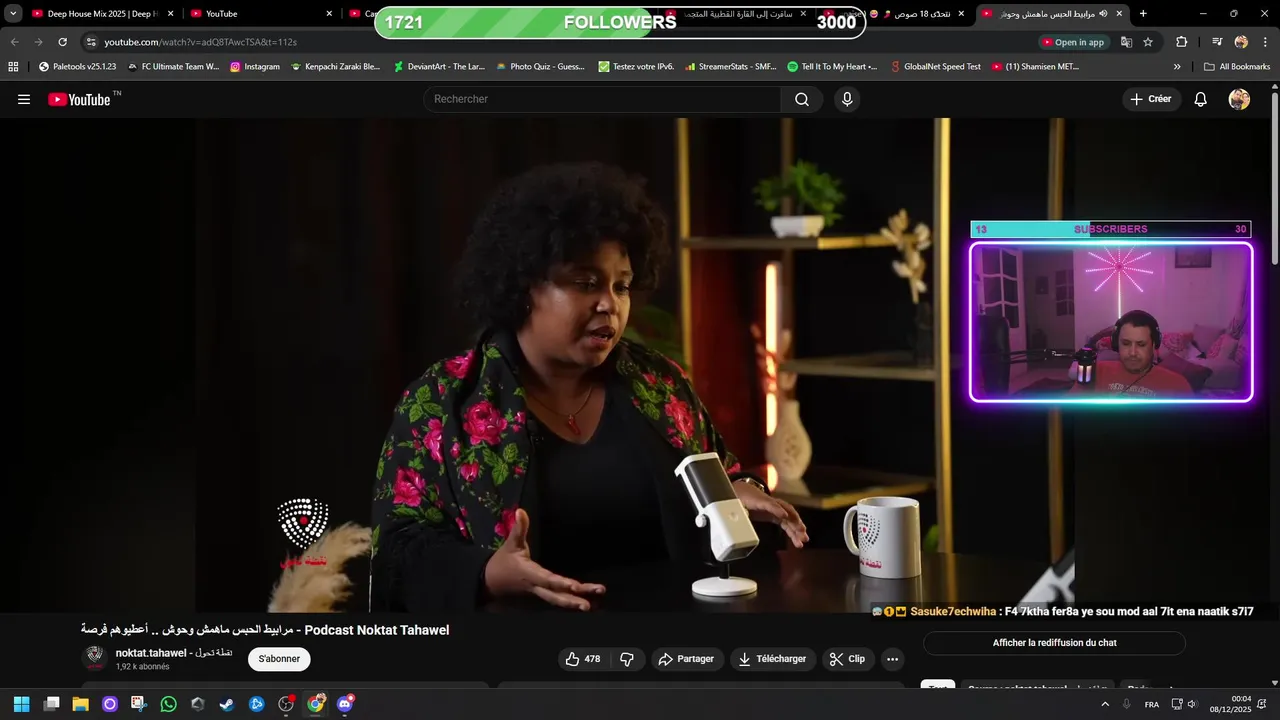
Task: Open Windows Start menu
Action: click(21, 704)
